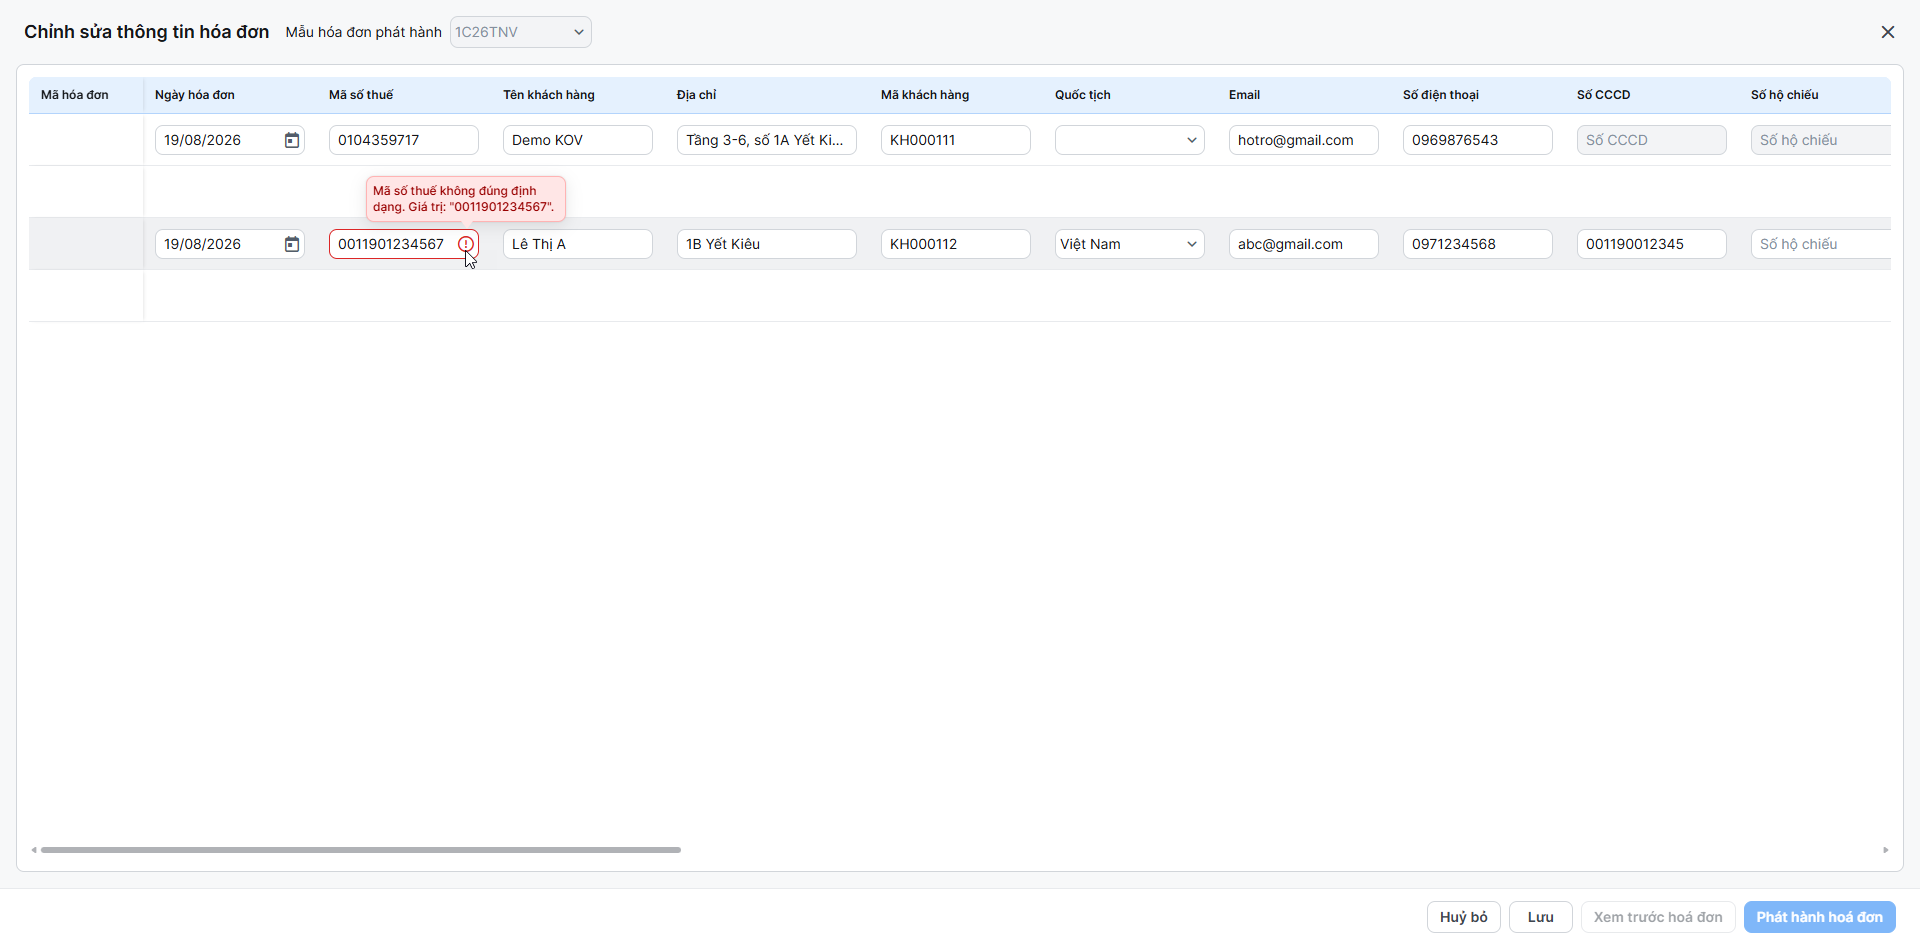Image resolution: width=1920 pixels, height=945 pixels.
Task: Edit address field 1B Yết Kiêu
Action: click(x=766, y=244)
